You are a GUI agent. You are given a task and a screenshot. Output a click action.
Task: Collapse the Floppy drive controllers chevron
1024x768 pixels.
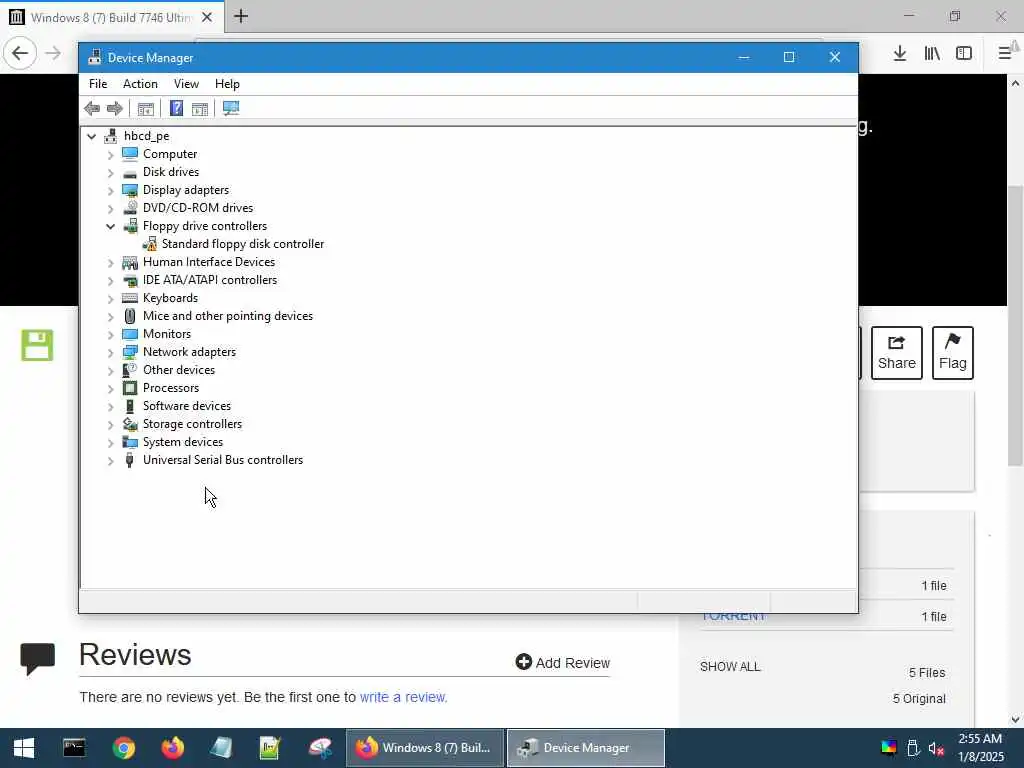coord(110,227)
